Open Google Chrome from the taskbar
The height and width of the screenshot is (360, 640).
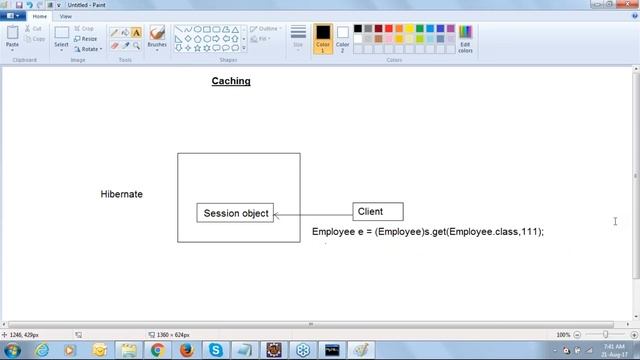click(158, 350)
